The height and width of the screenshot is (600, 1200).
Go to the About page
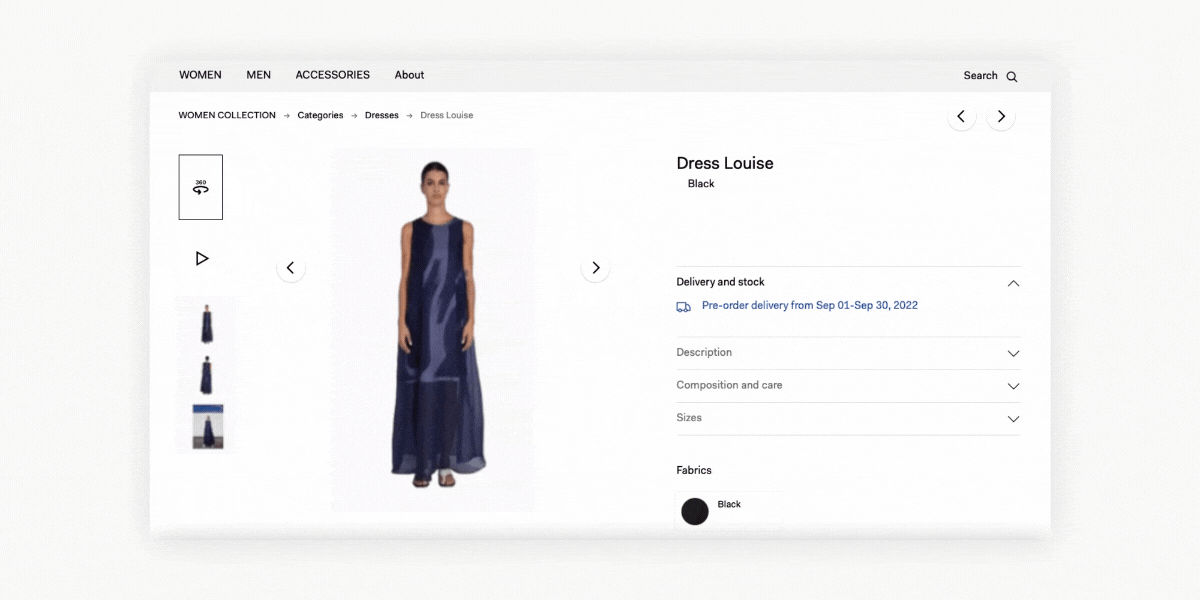point(409,75)
